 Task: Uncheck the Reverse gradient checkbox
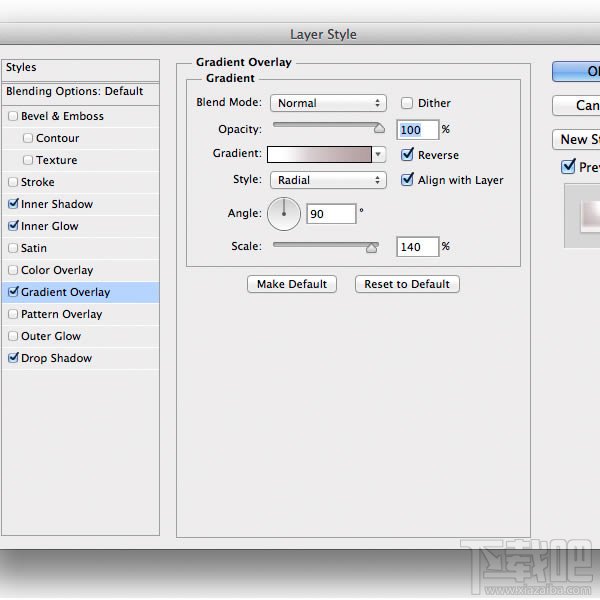coord(407,155)
